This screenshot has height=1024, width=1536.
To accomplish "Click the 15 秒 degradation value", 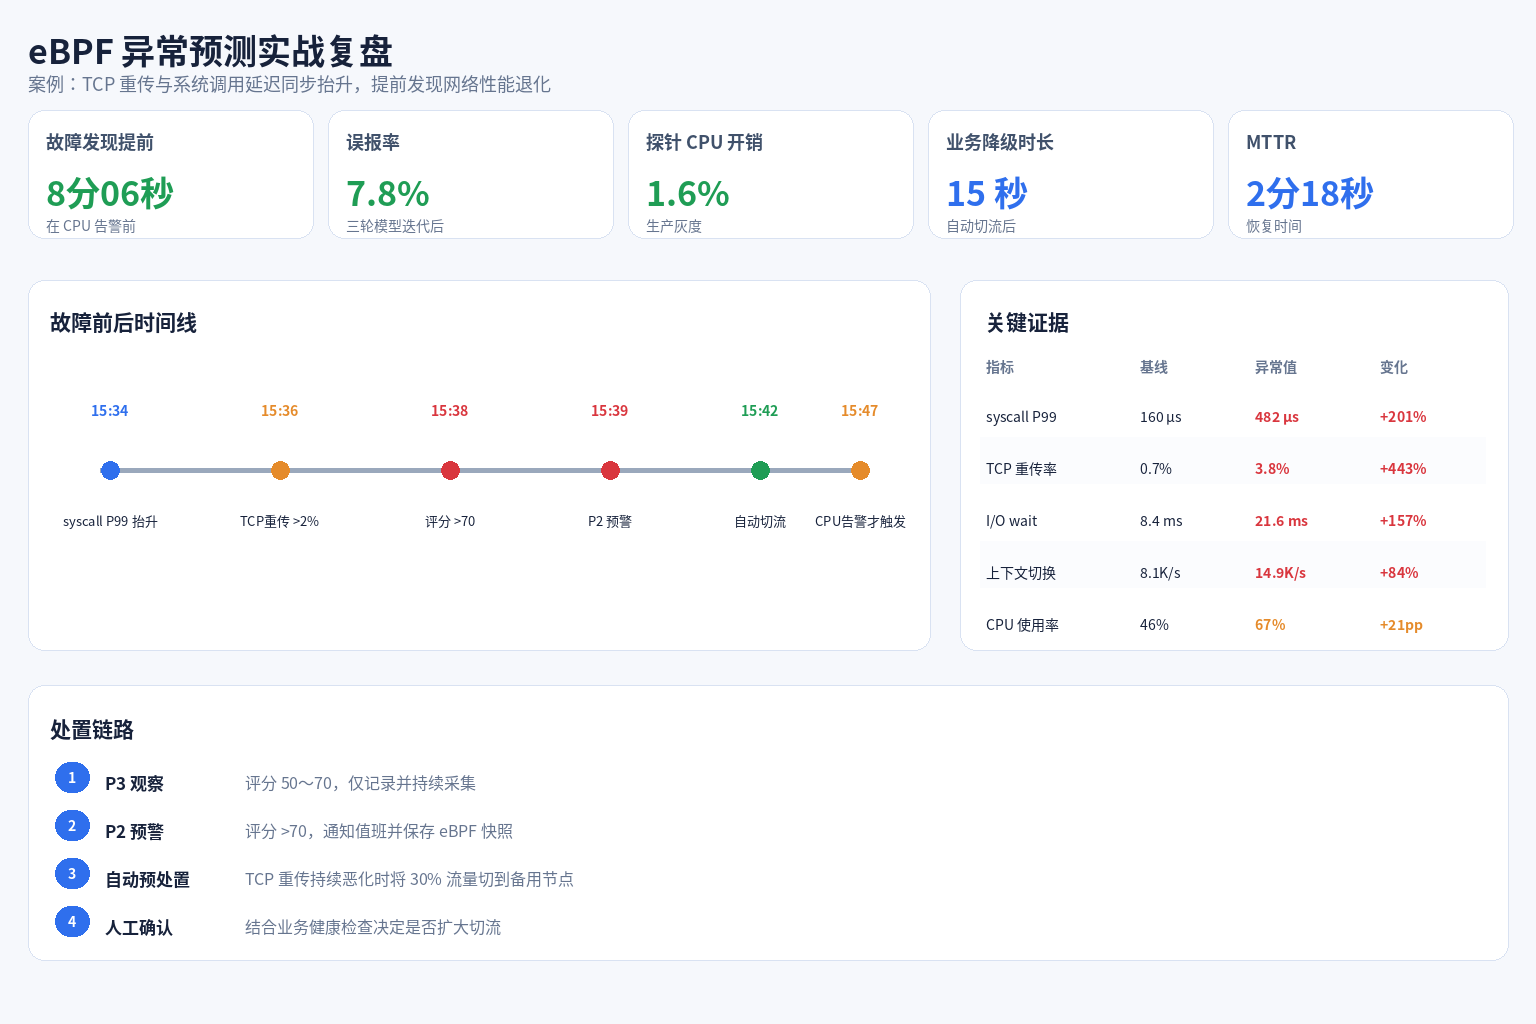I will (987, 193).
